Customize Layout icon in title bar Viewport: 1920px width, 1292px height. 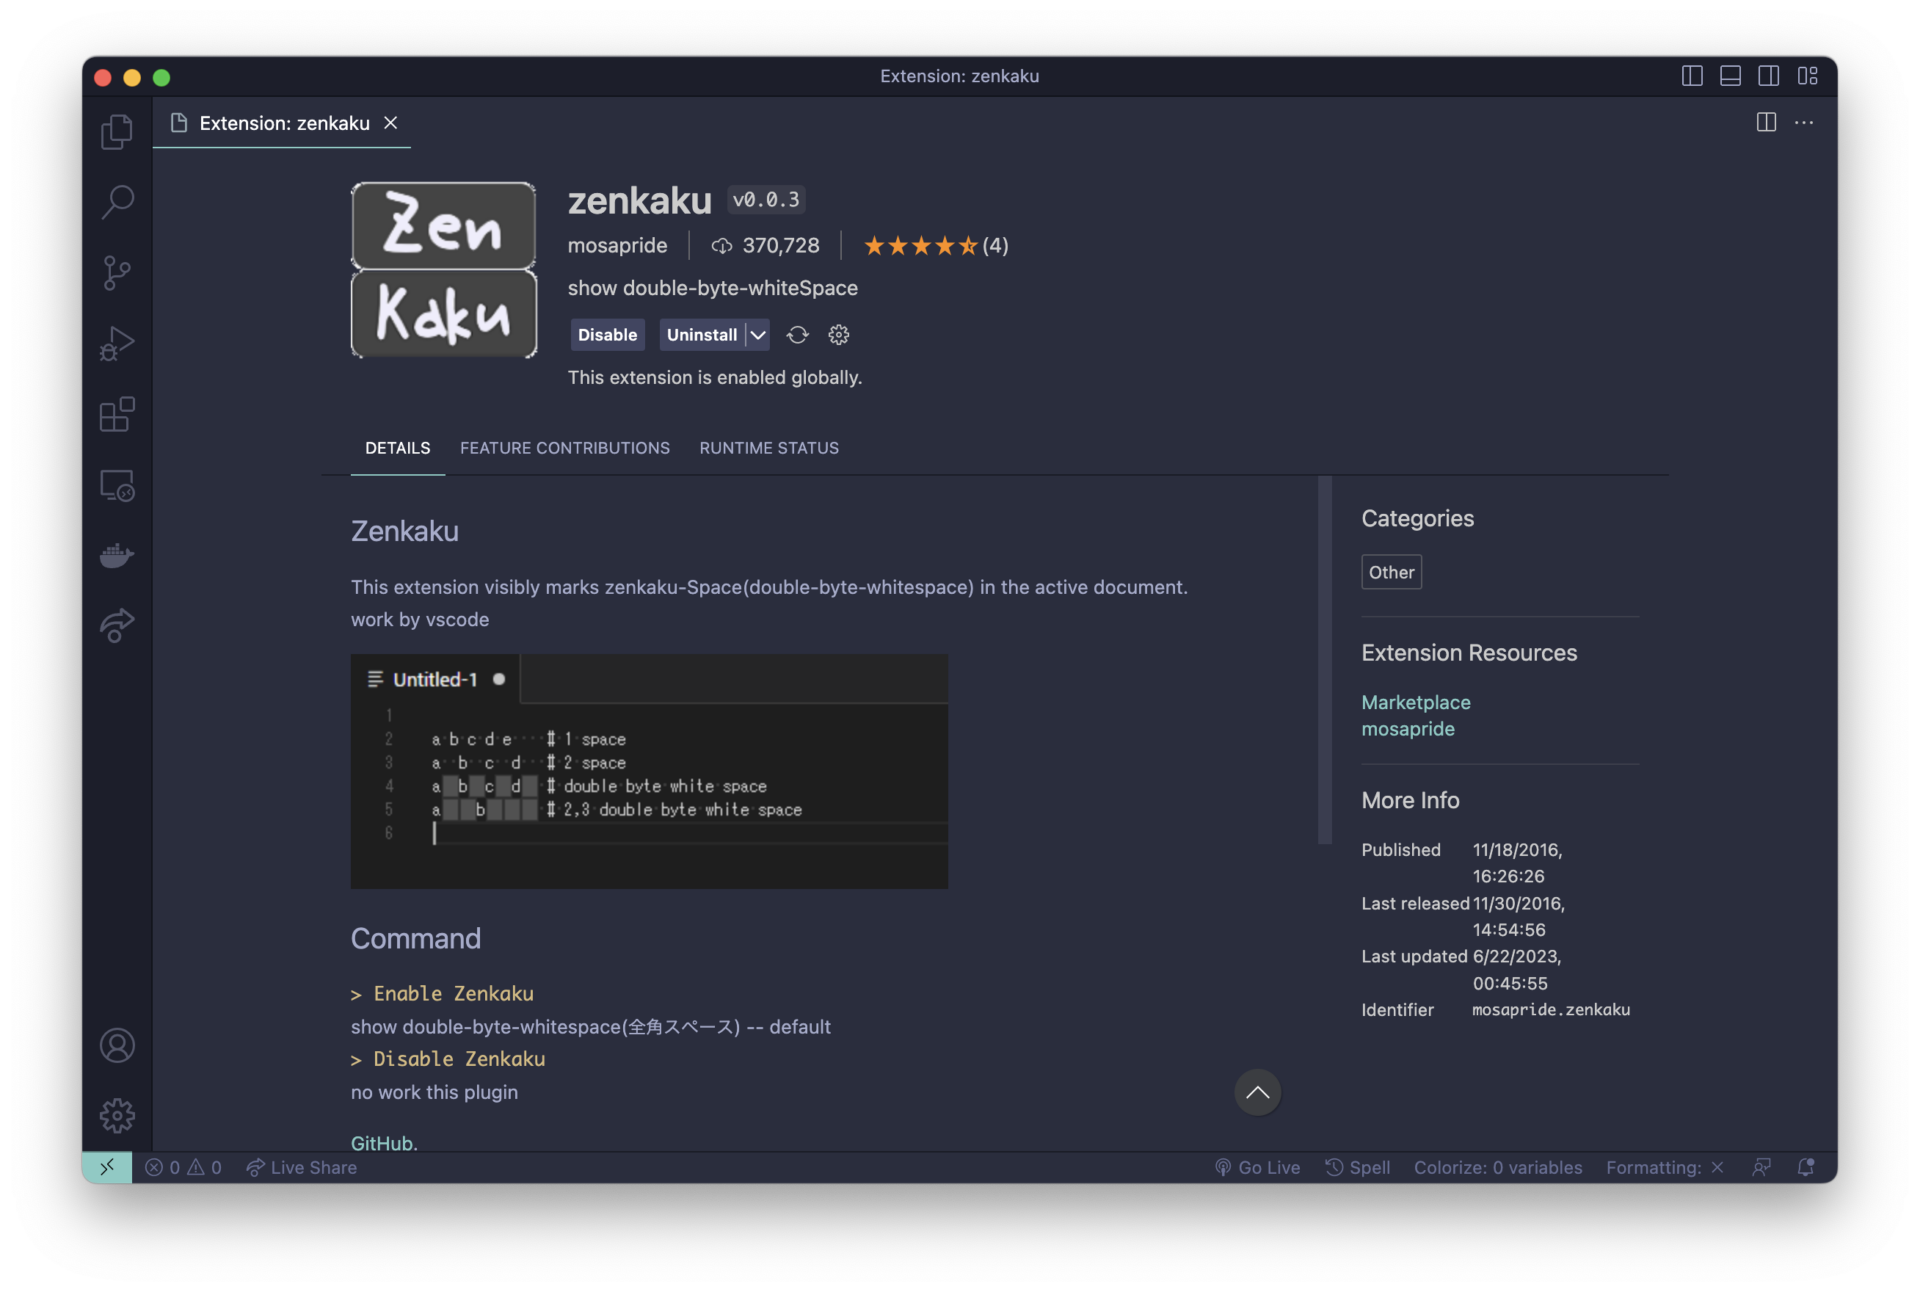pos(1807,76)
